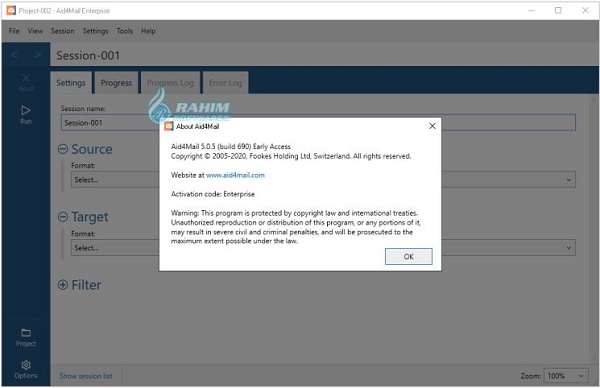This screenshot has height=388, width=600.
Task: Open the Project folder icon
Action: 26,333
